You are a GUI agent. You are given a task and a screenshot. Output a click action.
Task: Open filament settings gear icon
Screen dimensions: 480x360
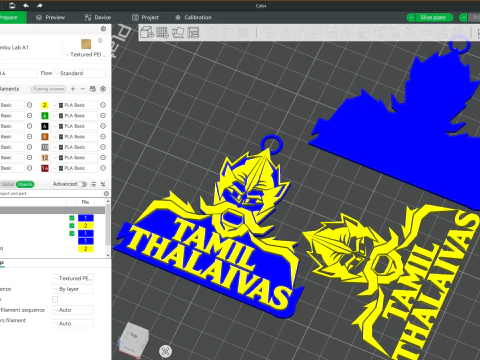[103, 89]
